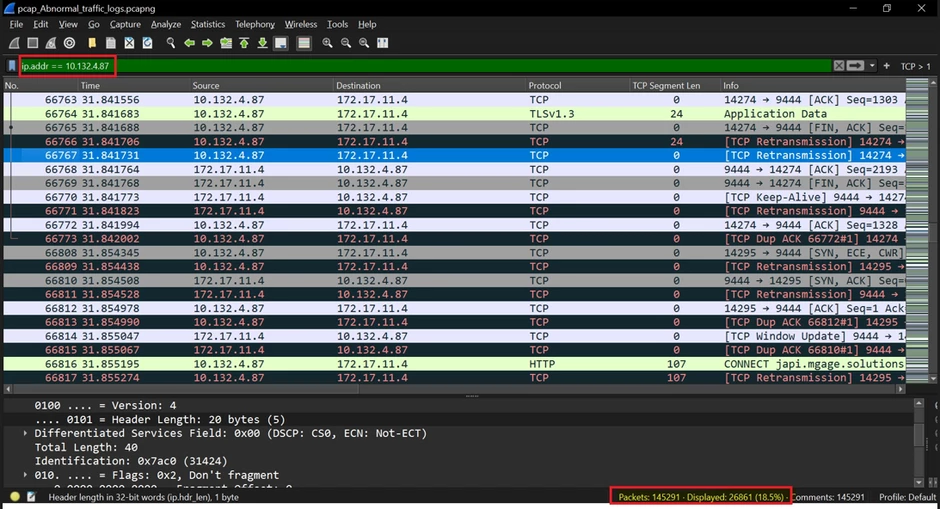Find a packet magnifier icon

click(171, 43)
